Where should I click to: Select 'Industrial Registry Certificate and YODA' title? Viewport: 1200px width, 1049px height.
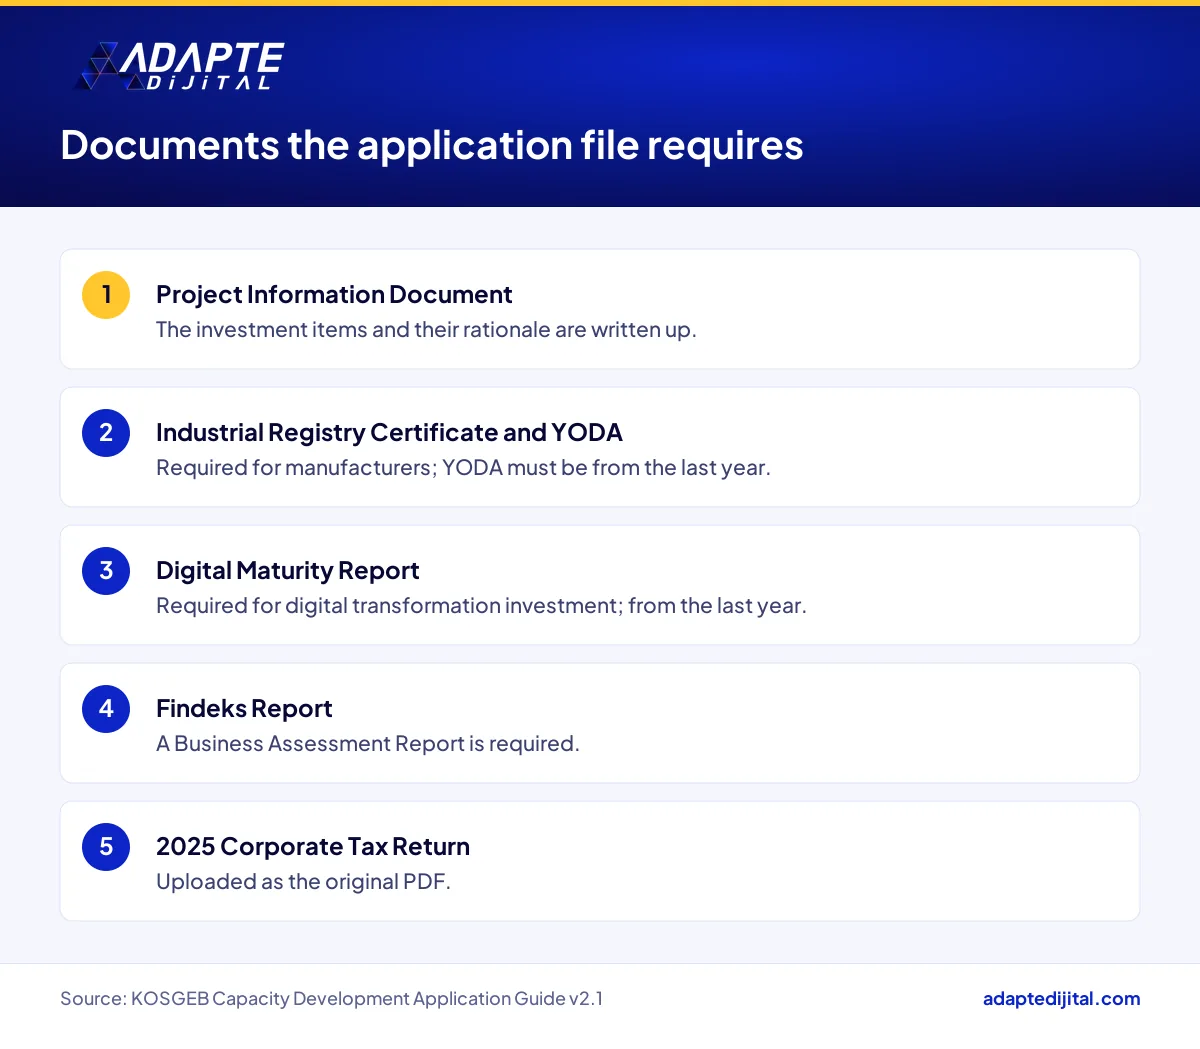click(x=389, y=433)
